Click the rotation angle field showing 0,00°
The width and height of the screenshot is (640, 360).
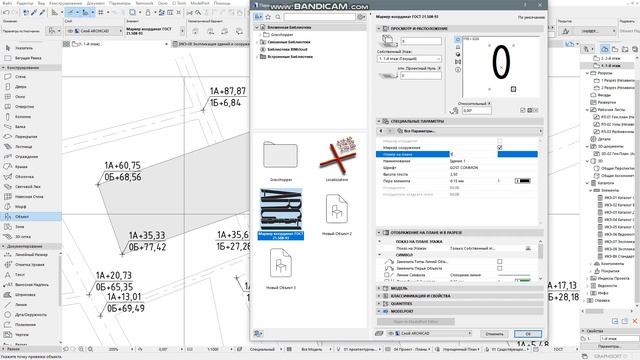[476, 111]
